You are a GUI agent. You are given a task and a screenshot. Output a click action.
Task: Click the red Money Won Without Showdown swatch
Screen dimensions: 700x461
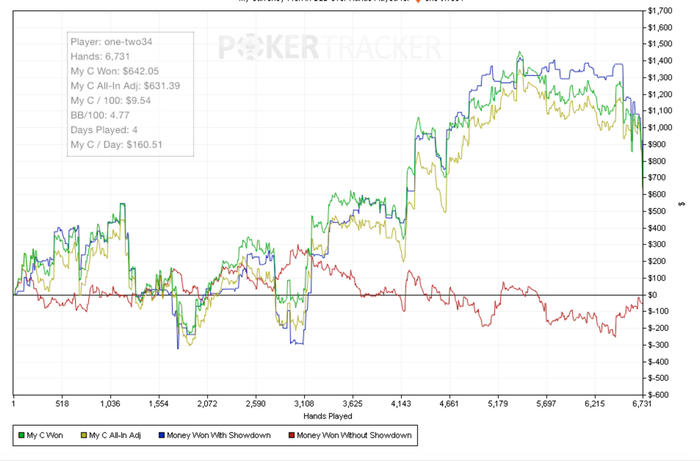click(292, 435)
